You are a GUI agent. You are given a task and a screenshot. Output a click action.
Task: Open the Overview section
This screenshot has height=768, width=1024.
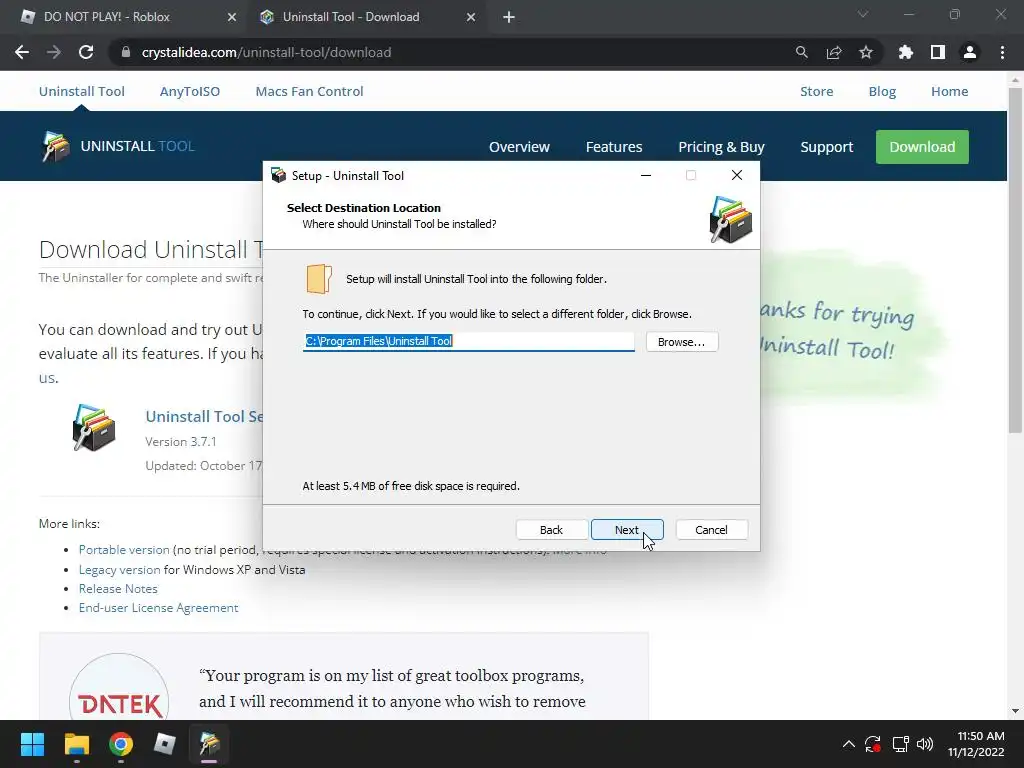click(519, 147)
